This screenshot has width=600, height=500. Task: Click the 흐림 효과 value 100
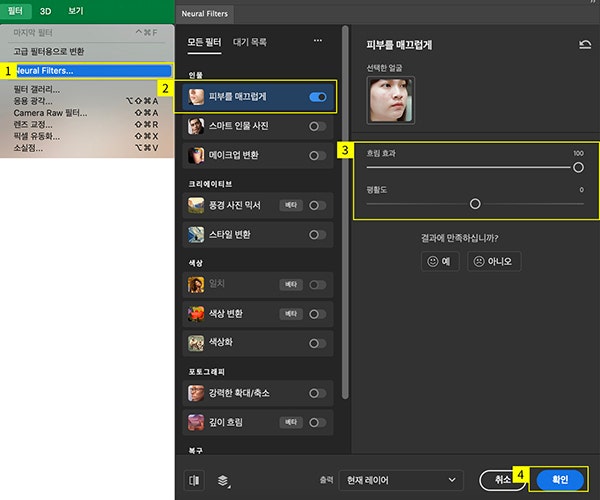[578, 153]
